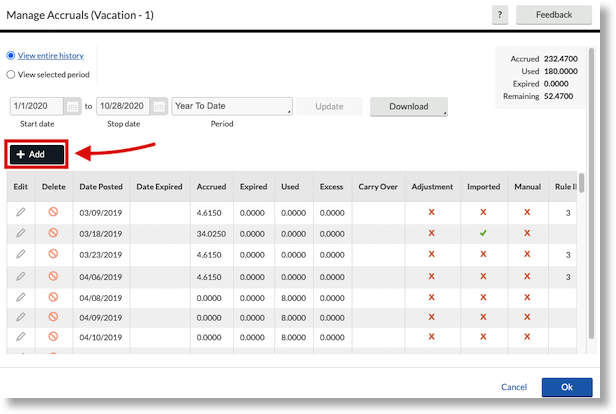
Task: Click the Update button
Action: point(329,106)
